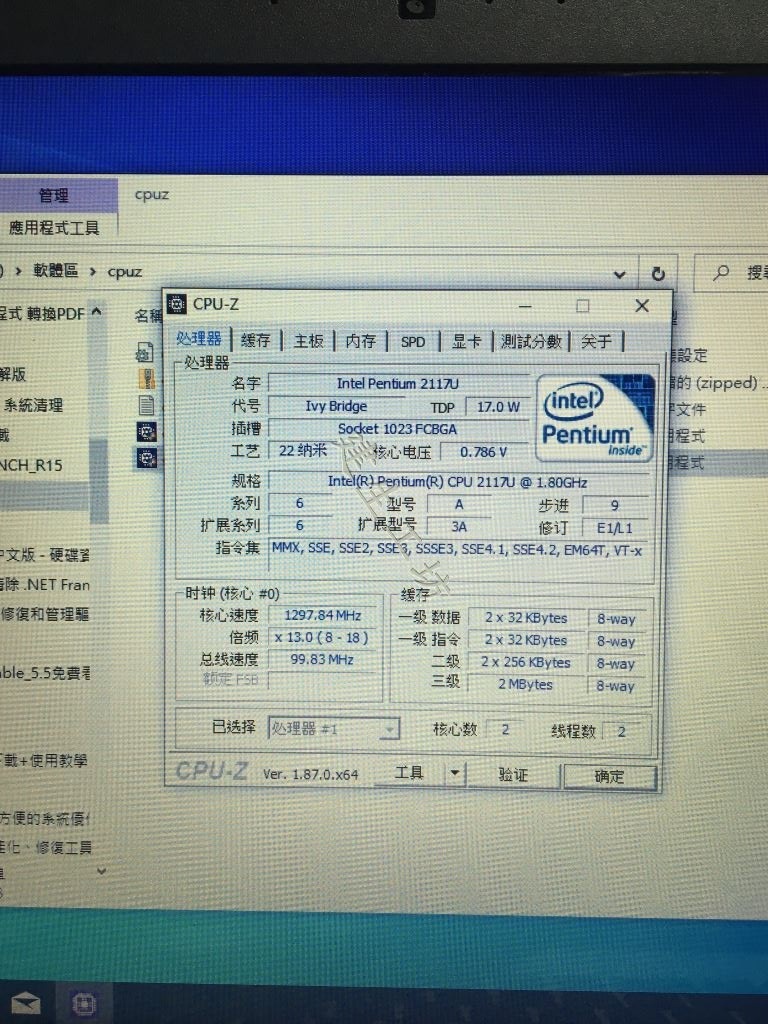Click the cpuz breadcrumb in address bar
Image resolution: width=768 pixels, height=1024 pixels.
tap(125, 272)
